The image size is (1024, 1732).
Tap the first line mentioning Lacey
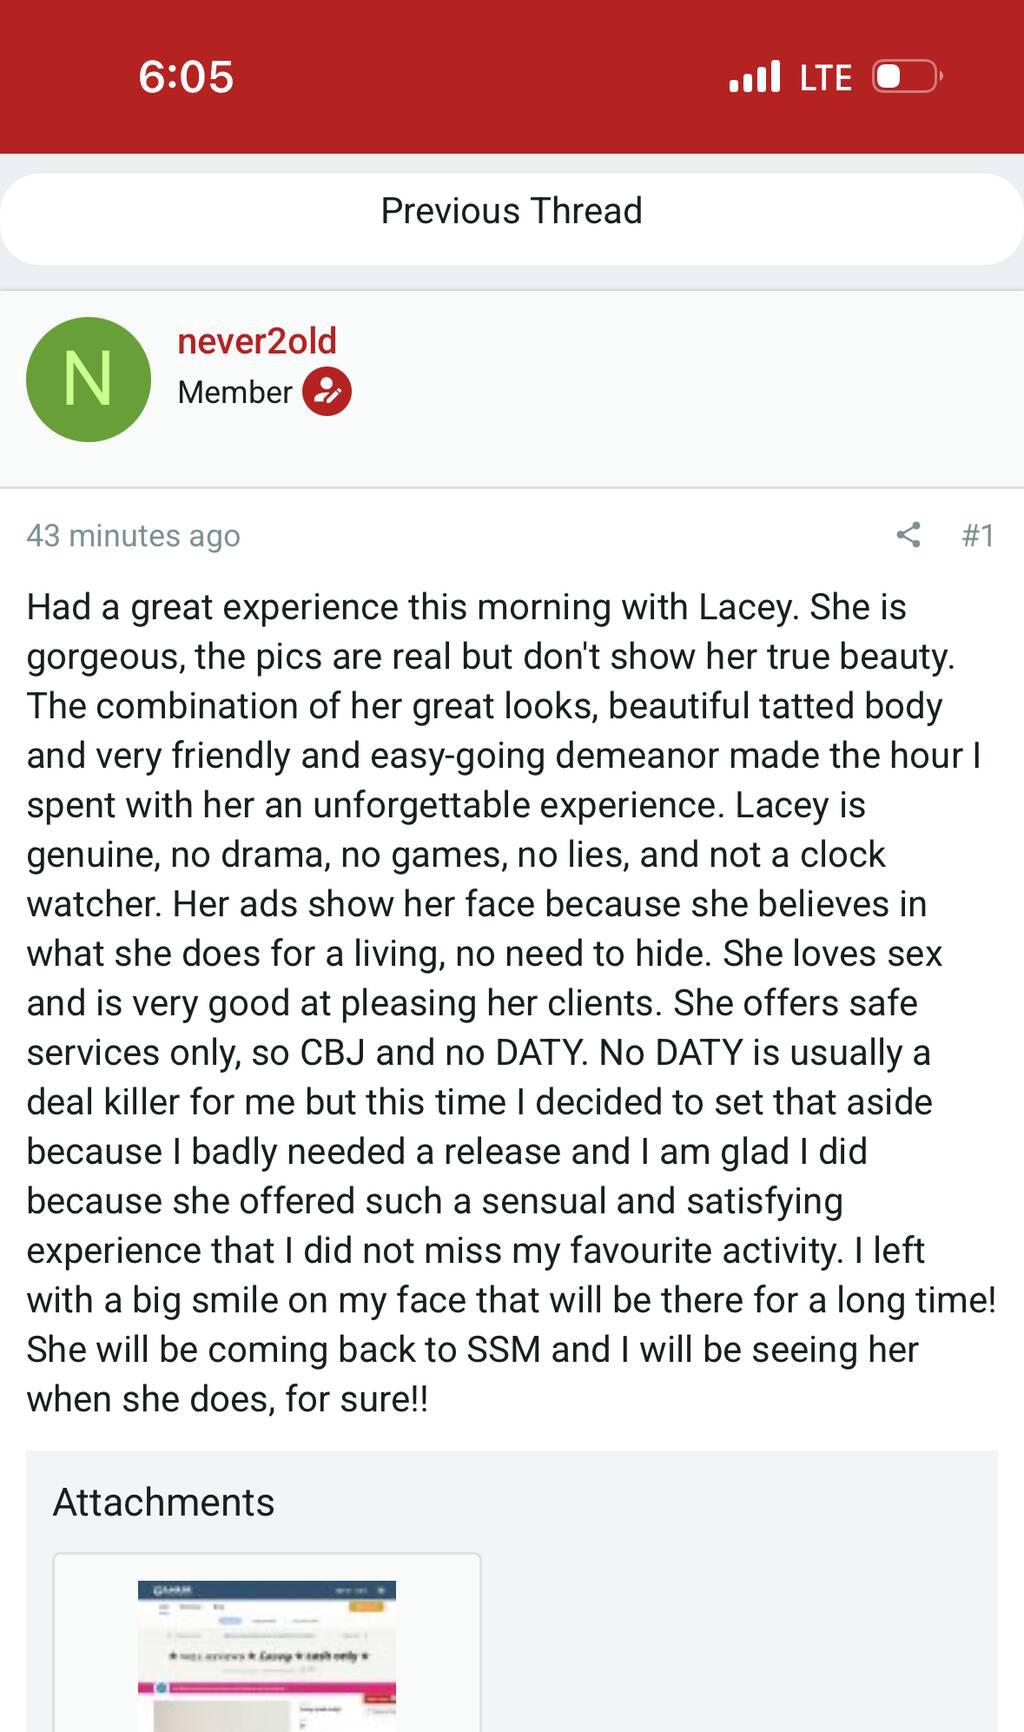point(466,607)
